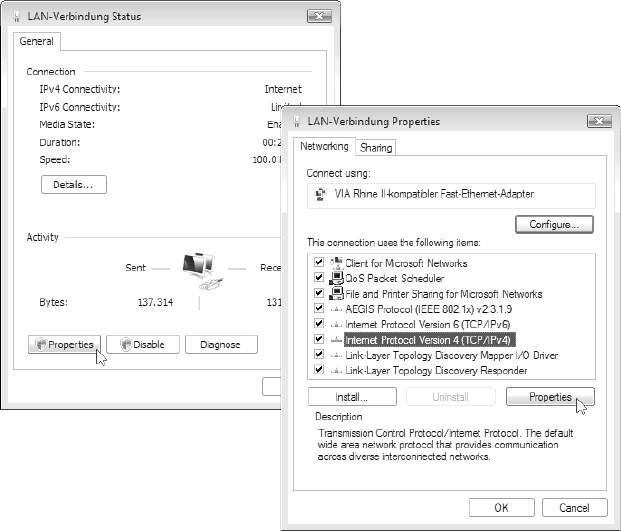Click the IPv4 Connectivity value Internet
Viewport: 621px width, 531px height.
tap(283, 89)
